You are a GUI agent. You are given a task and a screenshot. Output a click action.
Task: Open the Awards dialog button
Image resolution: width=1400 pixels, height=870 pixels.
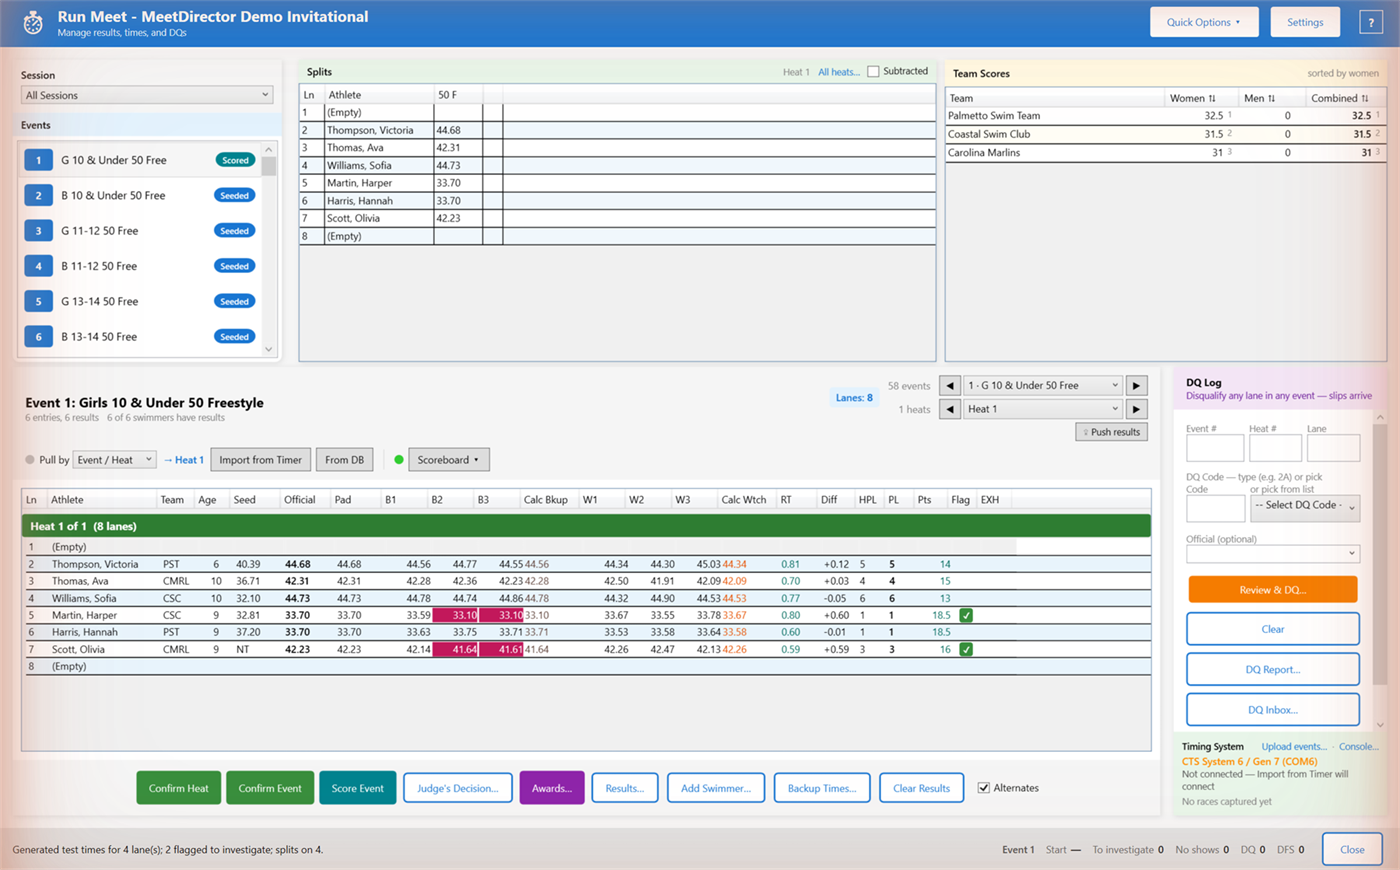(x=552, y=788)
